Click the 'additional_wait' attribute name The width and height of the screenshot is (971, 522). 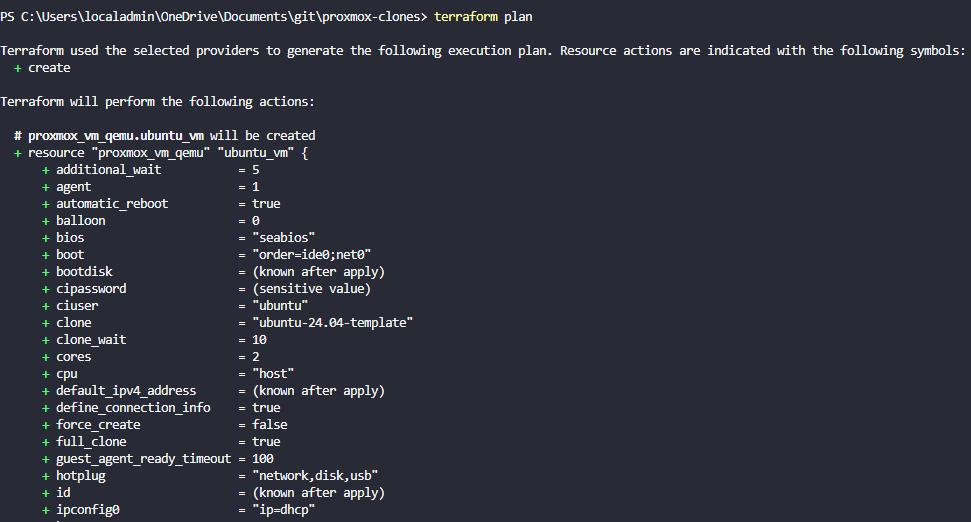coord(108,169)
